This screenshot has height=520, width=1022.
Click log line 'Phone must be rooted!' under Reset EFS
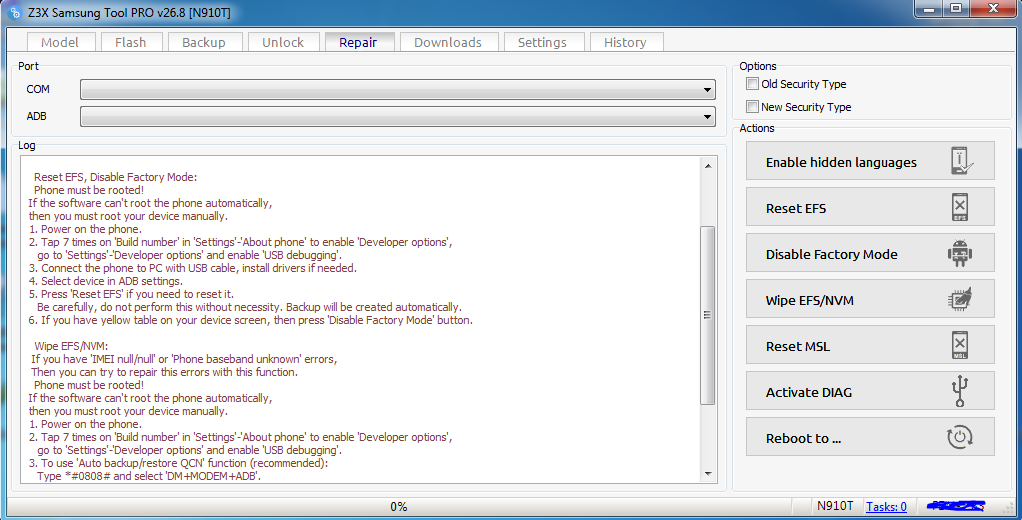point(89,190)
